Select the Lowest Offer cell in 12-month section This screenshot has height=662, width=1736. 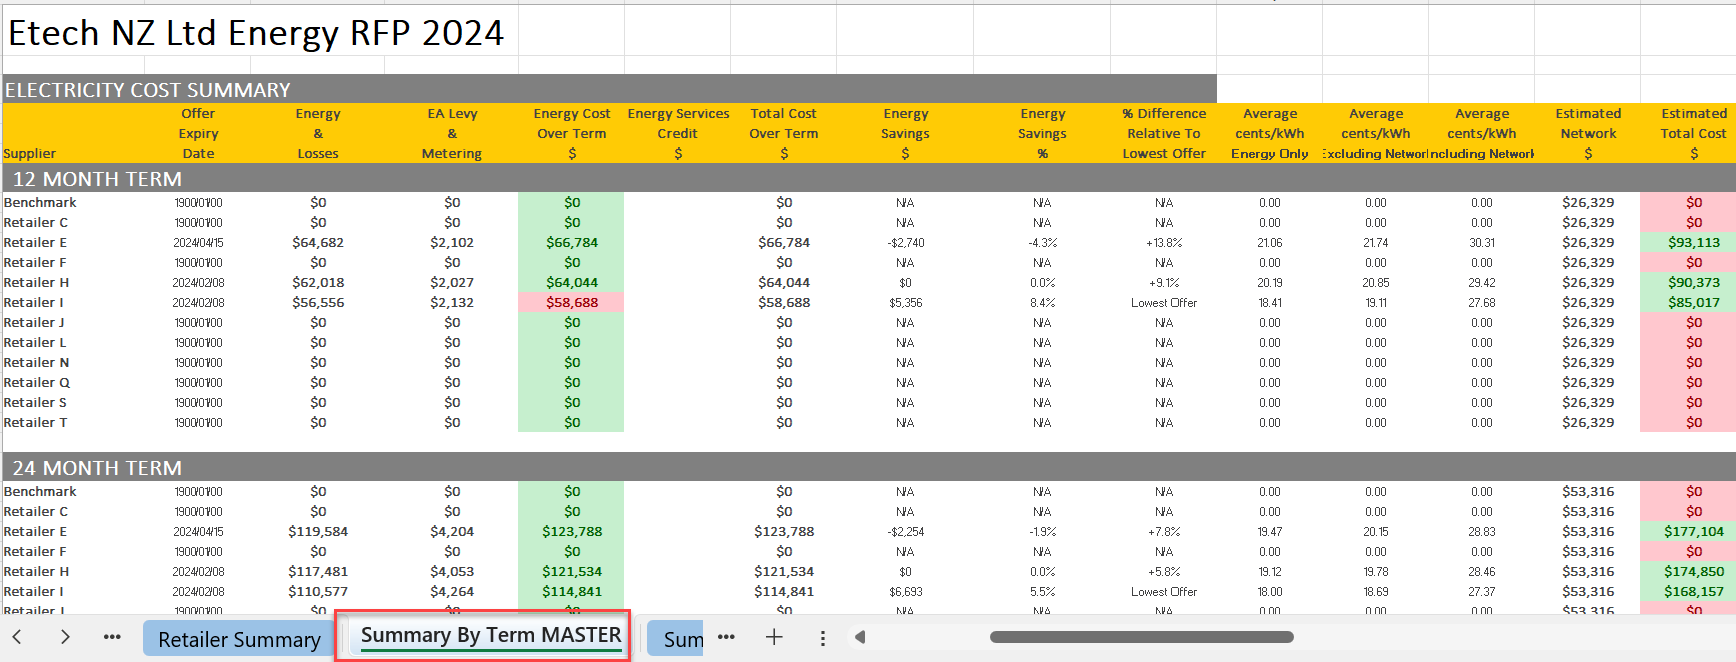(1163, 302)
